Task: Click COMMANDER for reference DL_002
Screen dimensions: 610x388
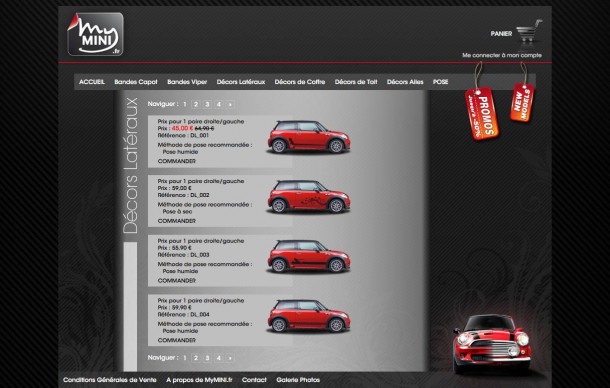Action: [177, 221]
